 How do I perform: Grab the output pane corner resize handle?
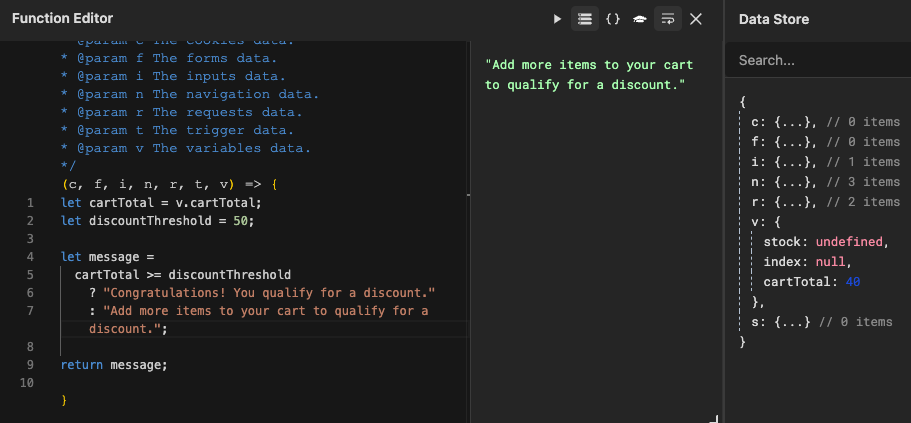point(714,418)
